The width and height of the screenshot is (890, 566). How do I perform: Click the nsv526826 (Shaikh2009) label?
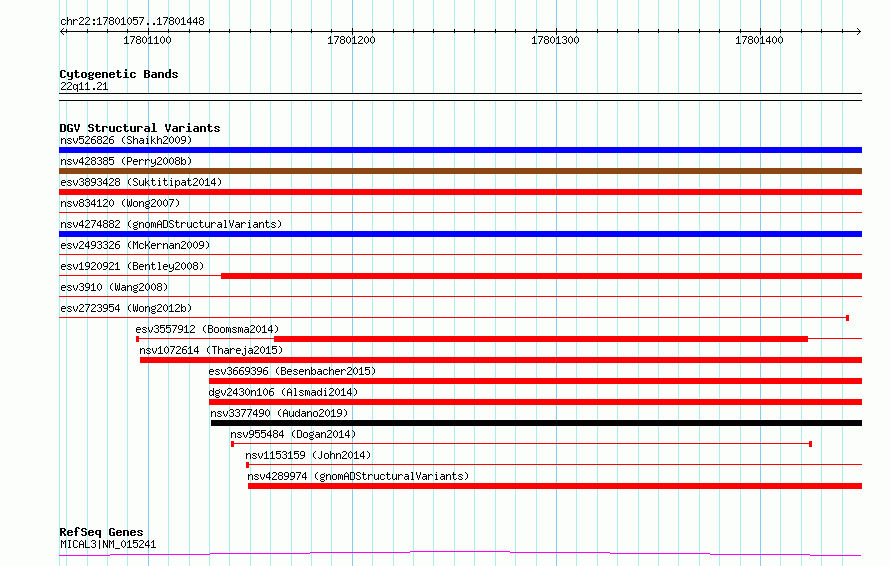126,140
